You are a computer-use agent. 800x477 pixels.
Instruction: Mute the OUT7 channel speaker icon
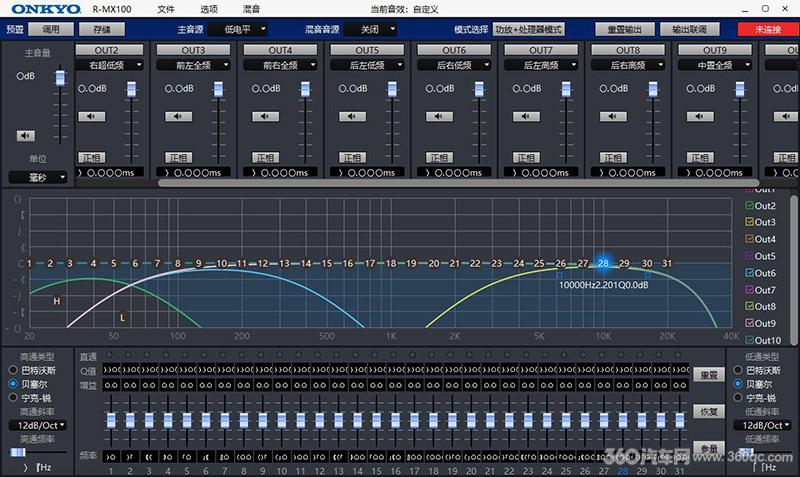tap(526, 116)
